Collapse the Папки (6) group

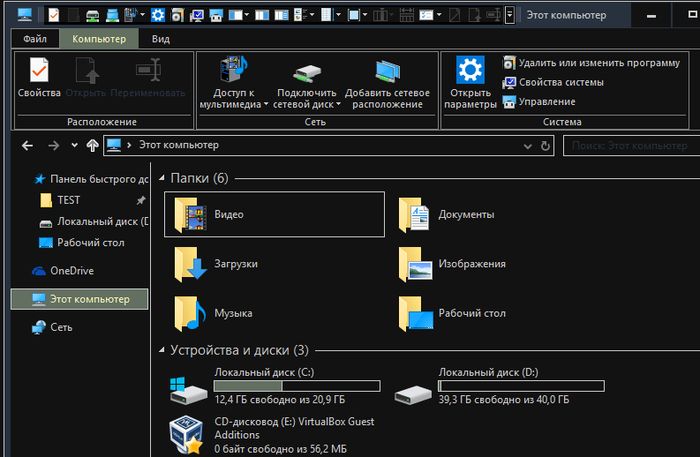click(163, 178)
